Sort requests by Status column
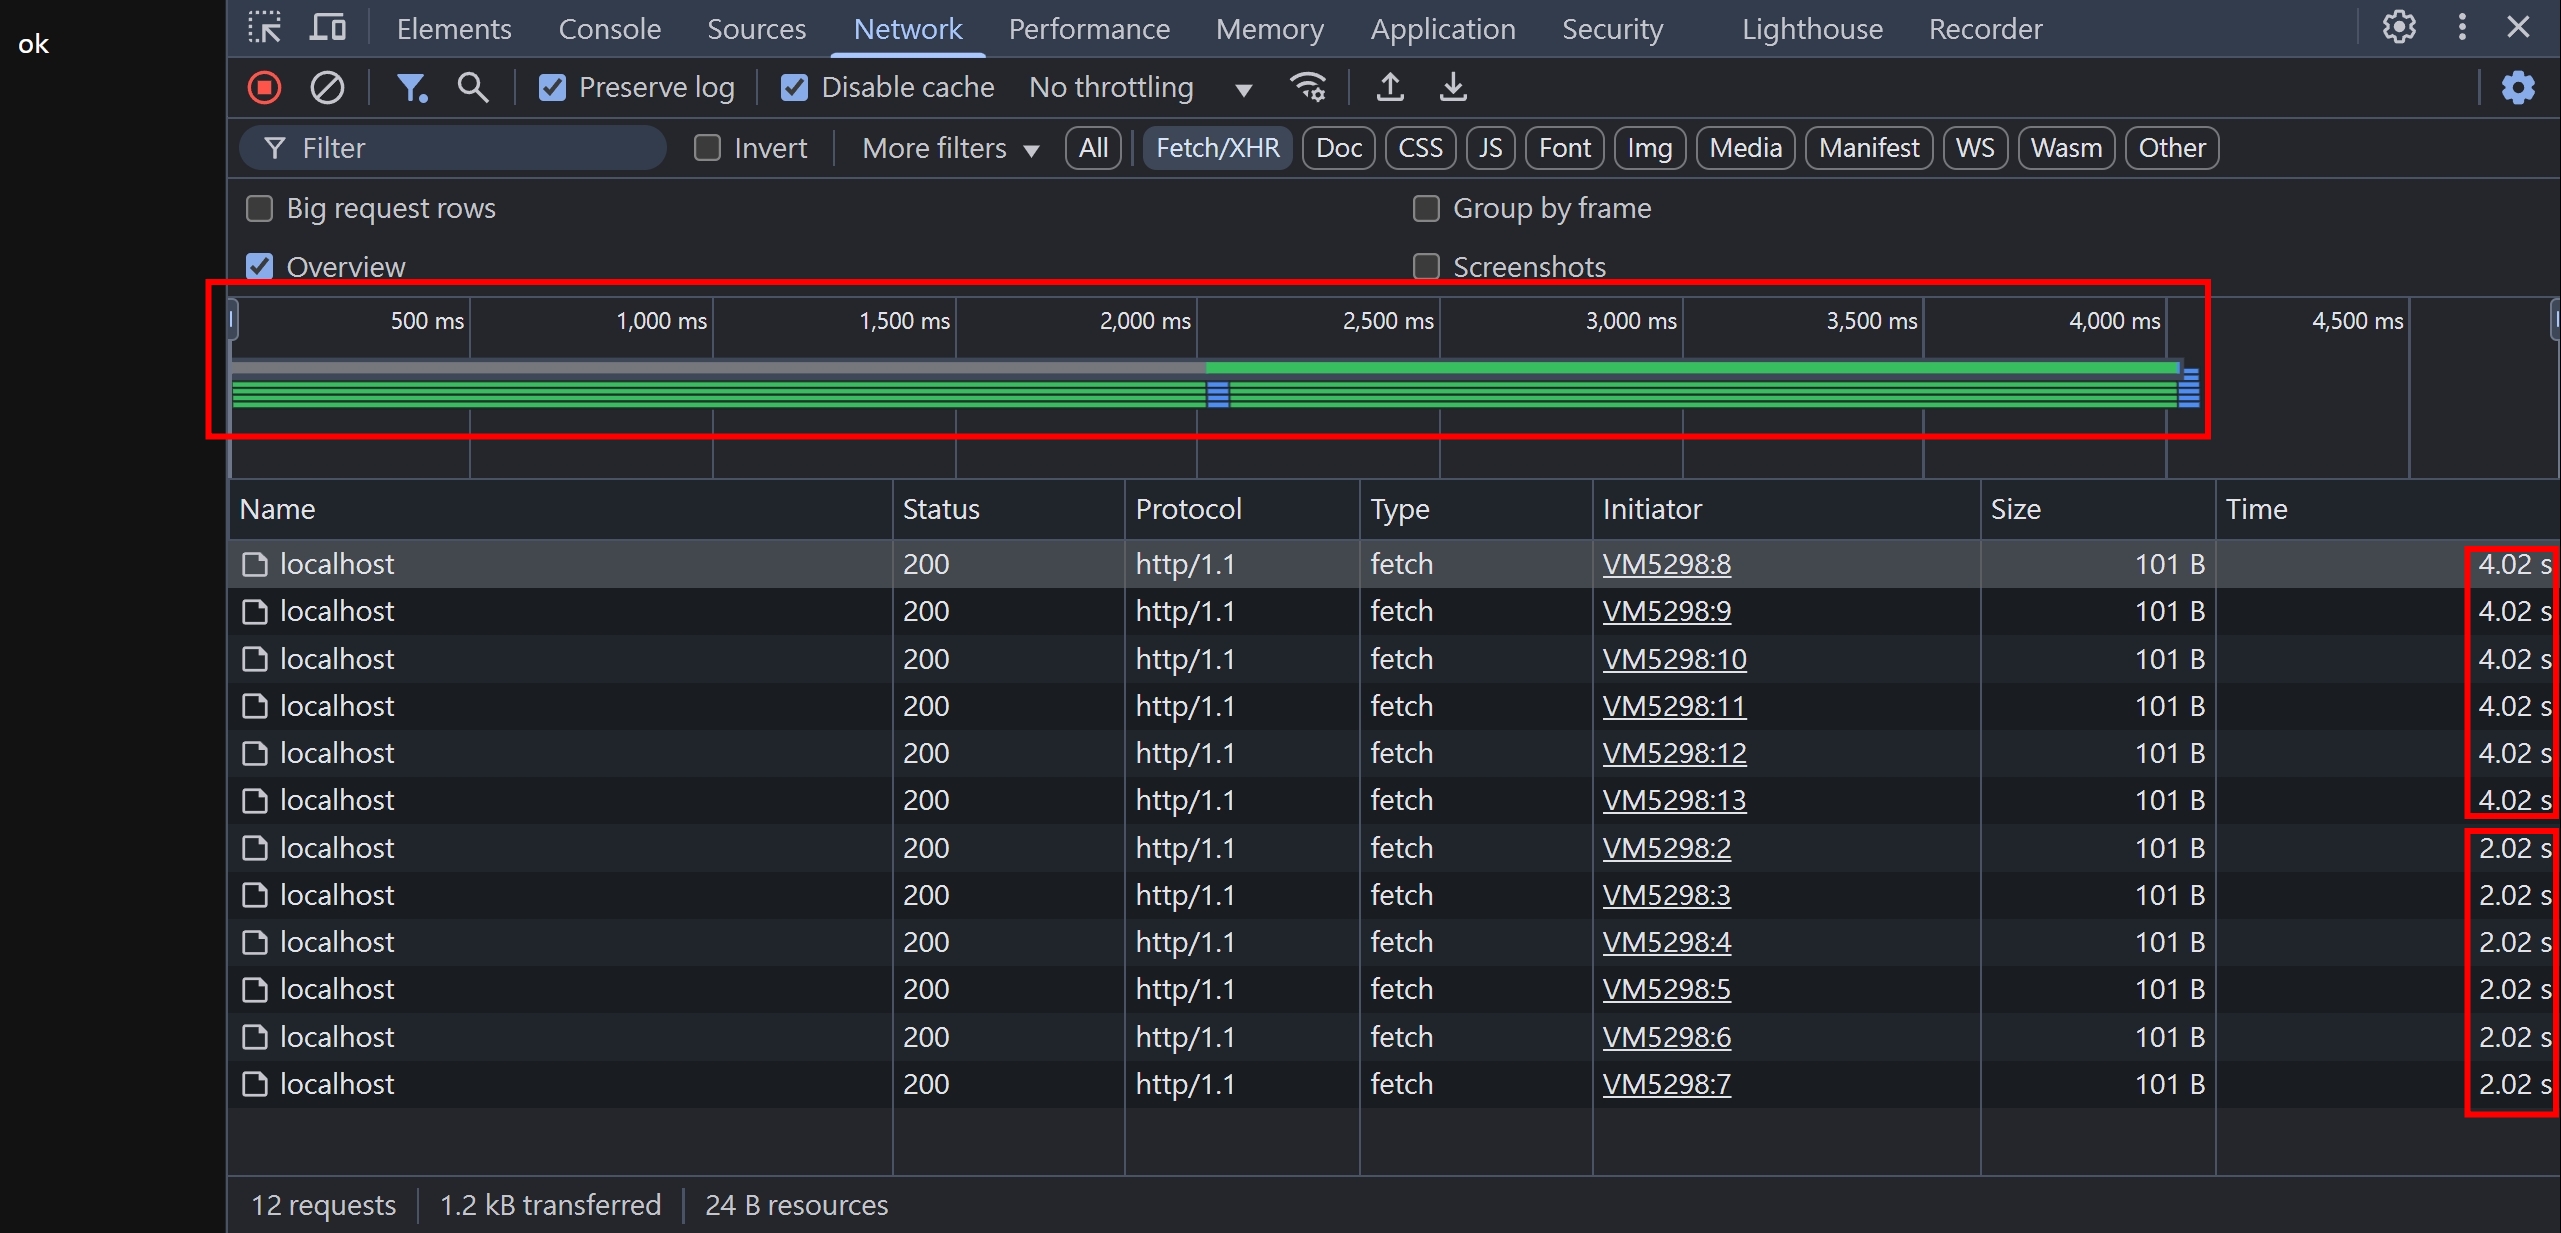Image resolution: width=2561 pixels, height=1233 pixels. (x=1008, y=509)
